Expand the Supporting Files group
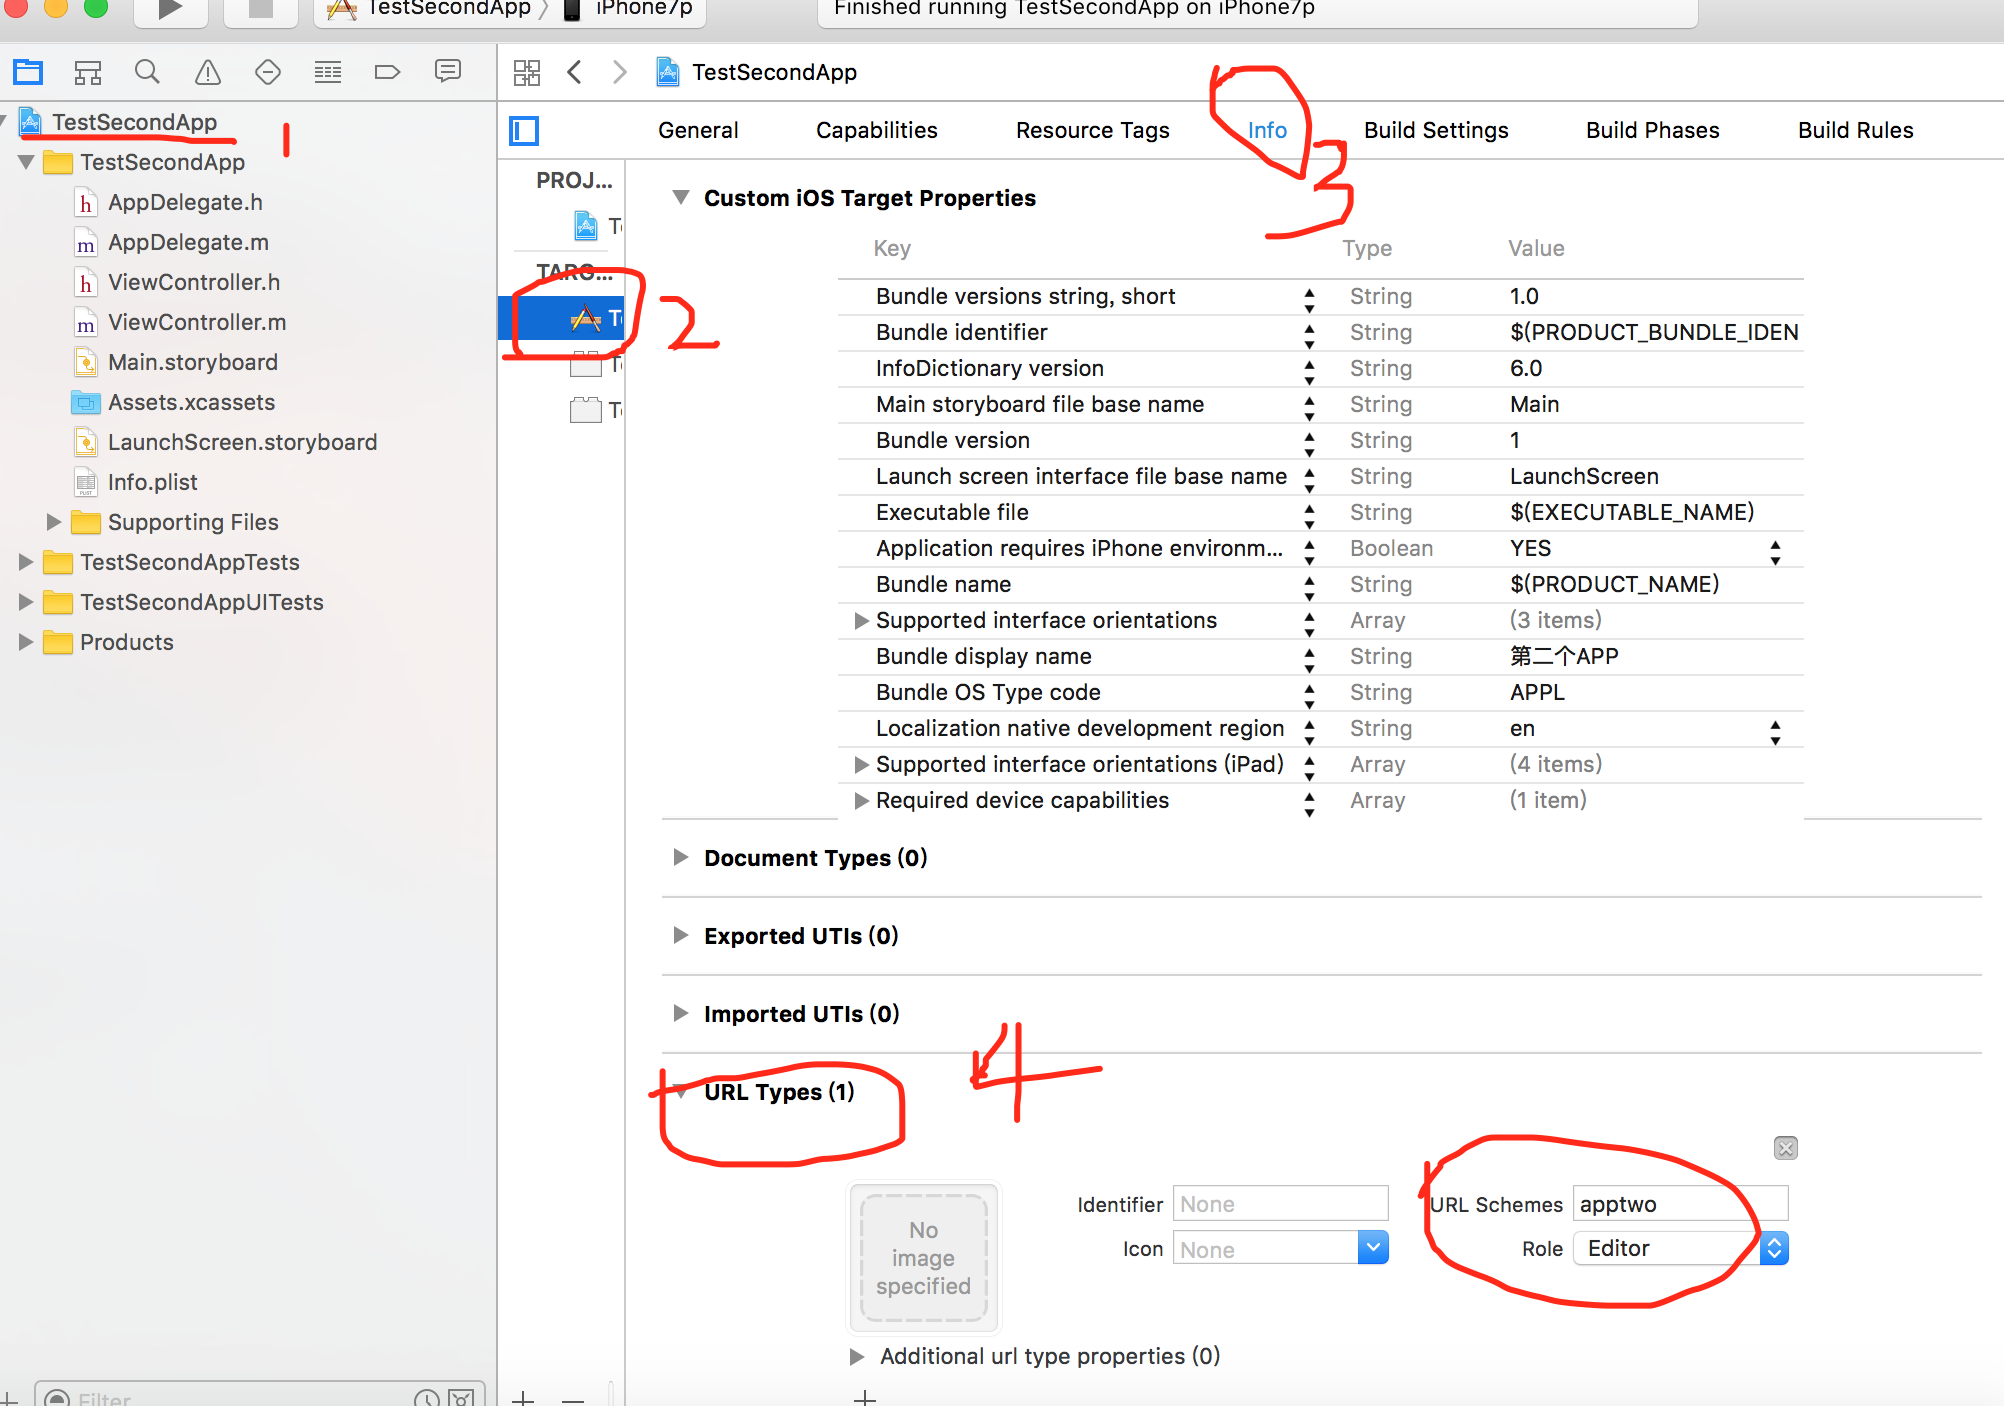This screenshot has width=2004, height=1406. pyautogui.click(x=54, y=522)
